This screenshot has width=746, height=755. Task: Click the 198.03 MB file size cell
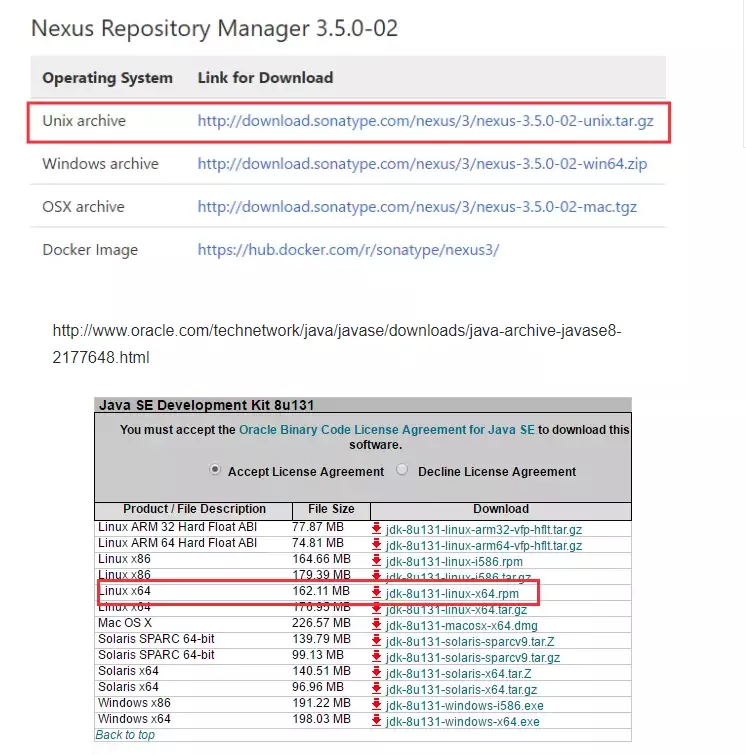(x=321, y=718)
